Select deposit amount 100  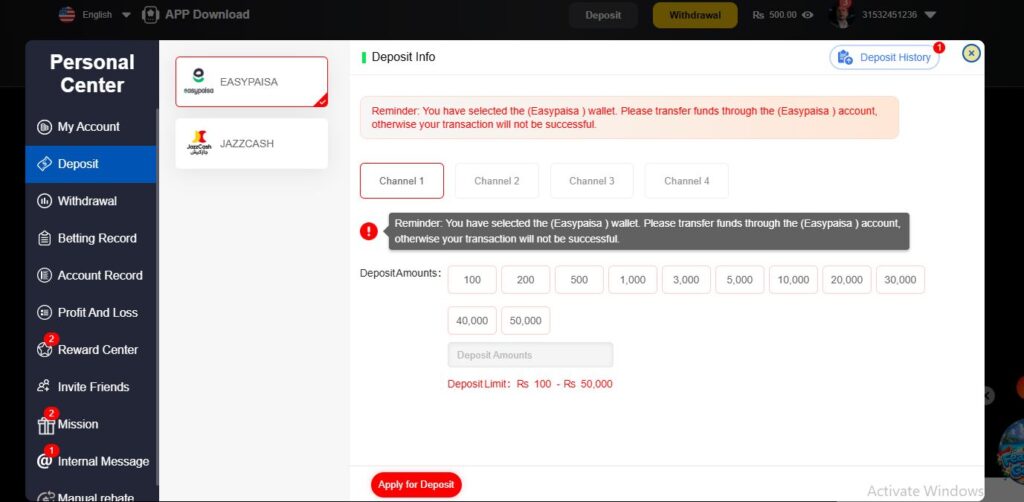coord(472,279)
